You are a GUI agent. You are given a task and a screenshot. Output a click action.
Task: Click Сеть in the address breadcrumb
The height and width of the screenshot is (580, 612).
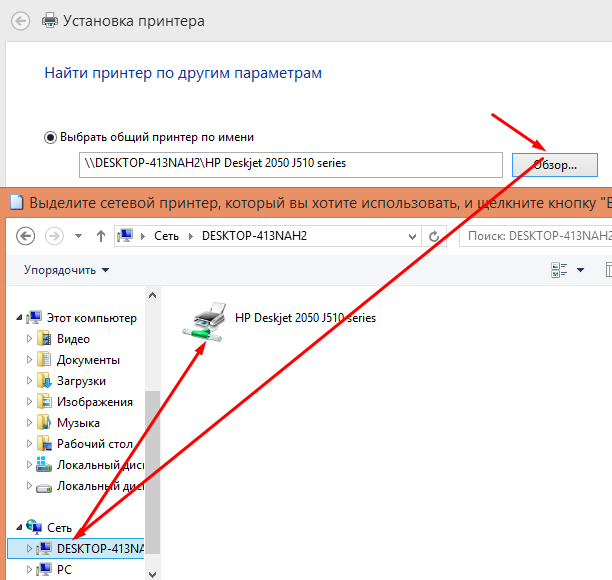click(165, 236)
